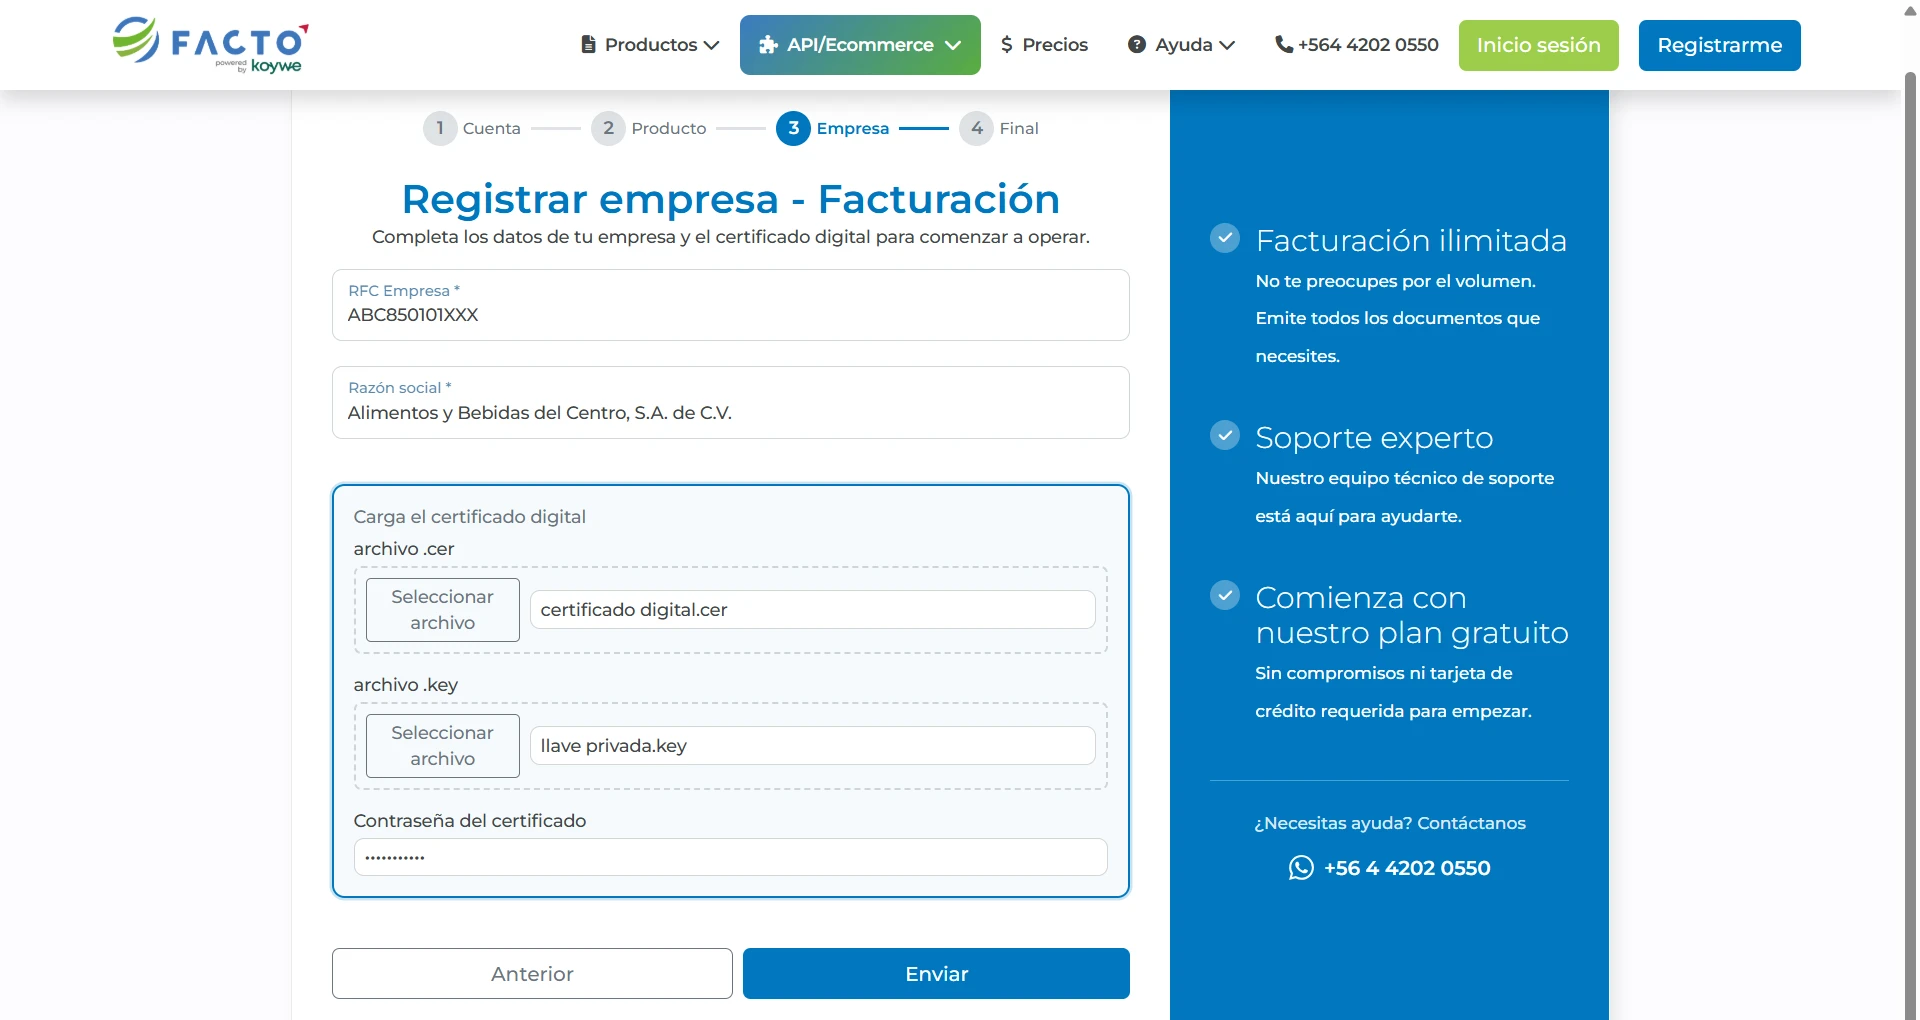Image resolution: width=1920 pixels, height=1020 pixels.
Task: Click the document icon beside Productos
Action: click(589, 45)
